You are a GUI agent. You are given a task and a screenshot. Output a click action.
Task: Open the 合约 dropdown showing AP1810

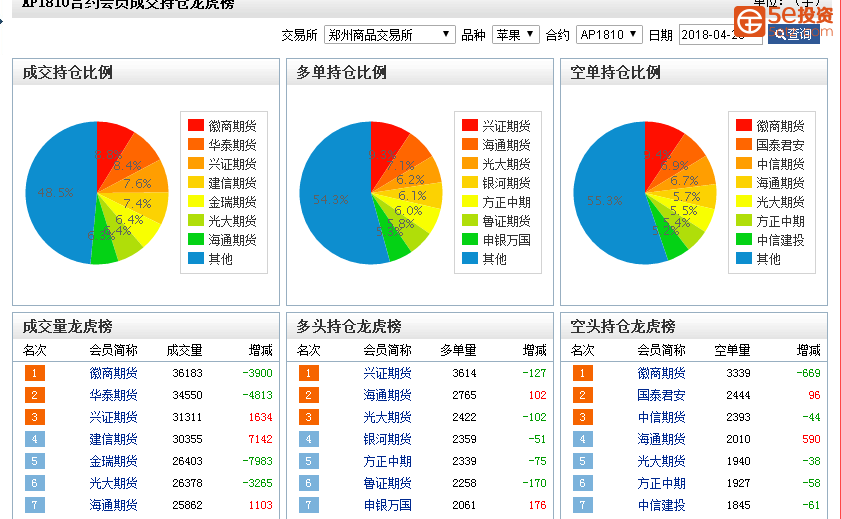609,35
